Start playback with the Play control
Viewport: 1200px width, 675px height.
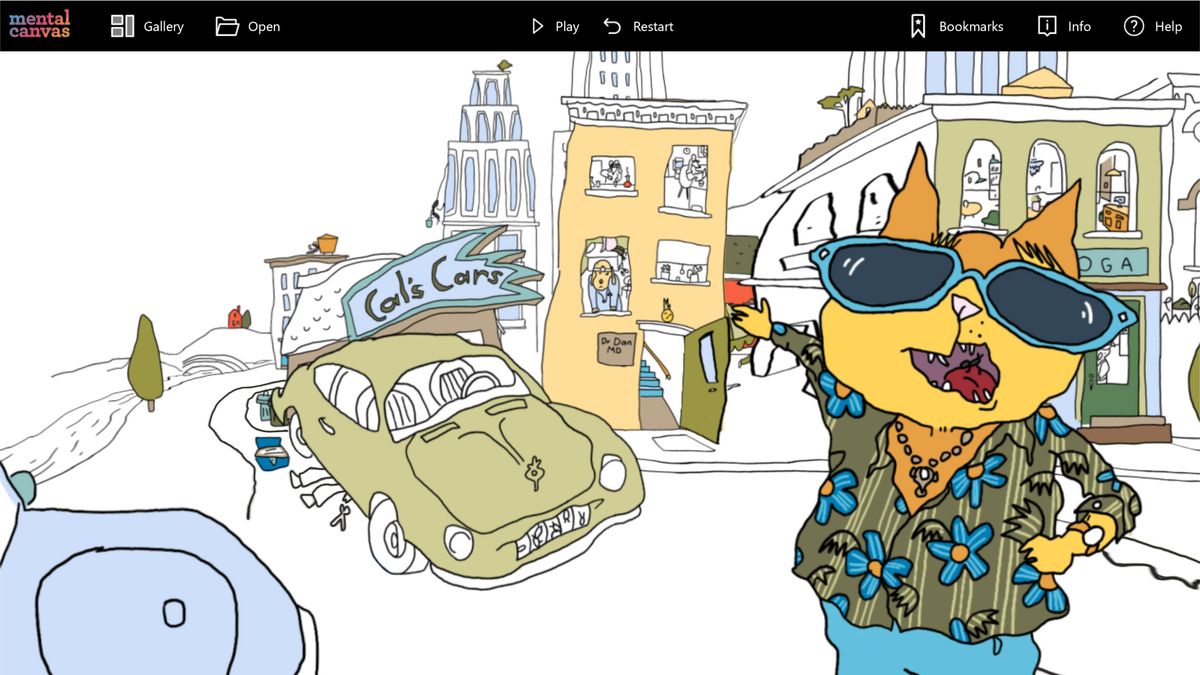(x=553, y=26)
